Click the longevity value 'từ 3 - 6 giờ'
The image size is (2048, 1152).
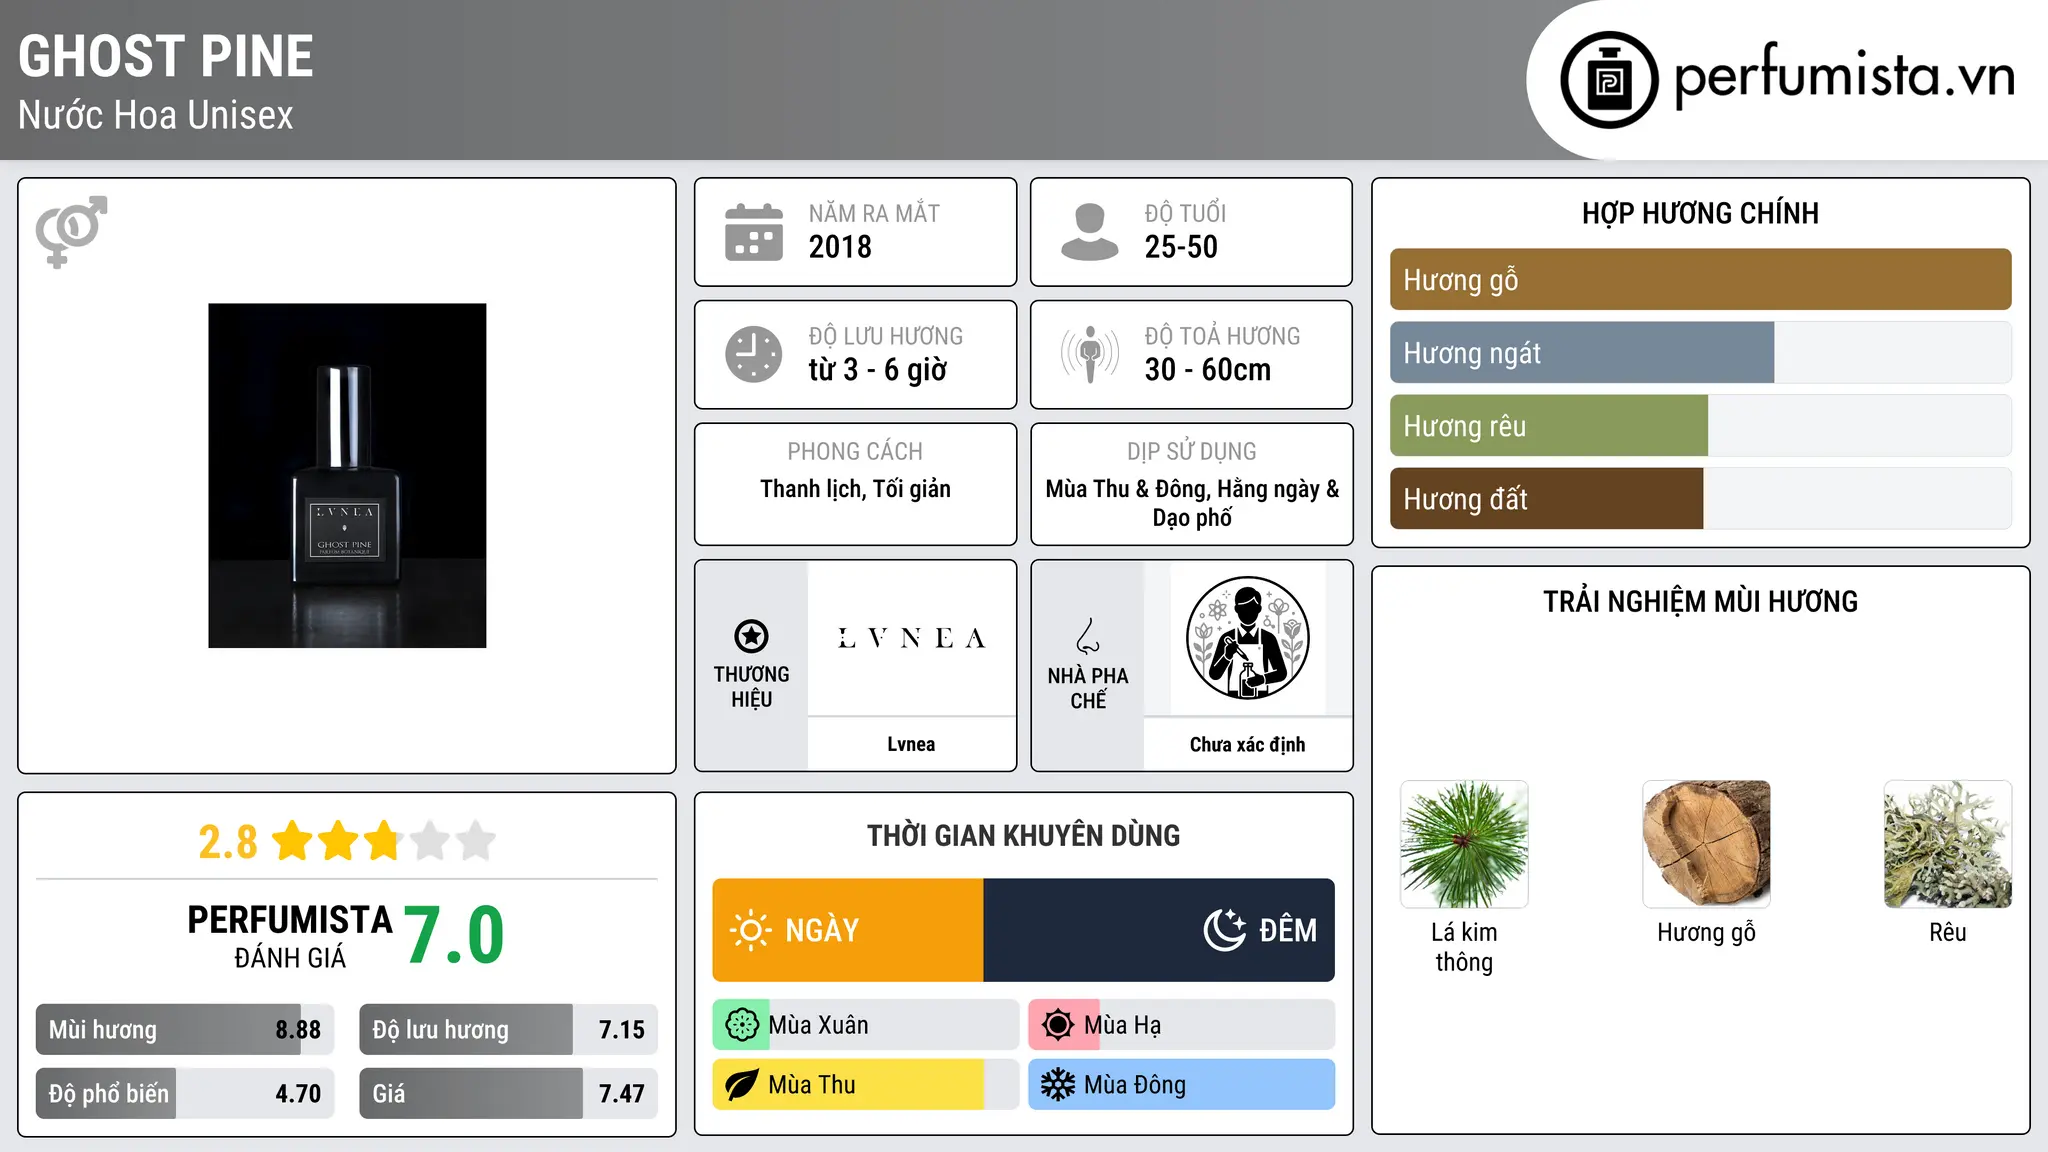click(x=878, y=370)
